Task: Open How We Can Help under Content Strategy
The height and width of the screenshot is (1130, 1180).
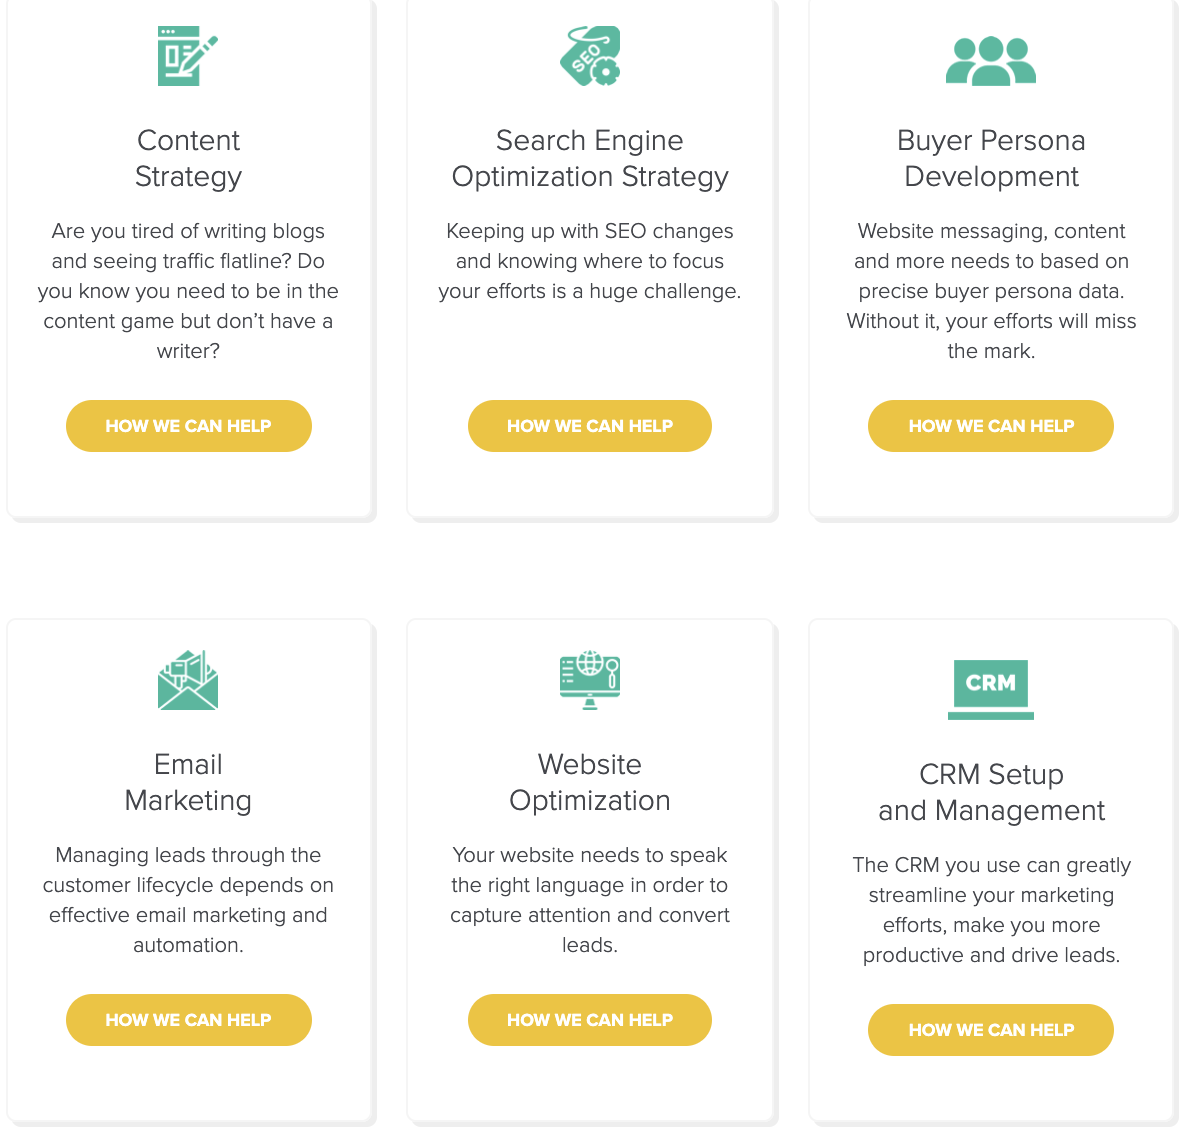Action: [189, 426]
